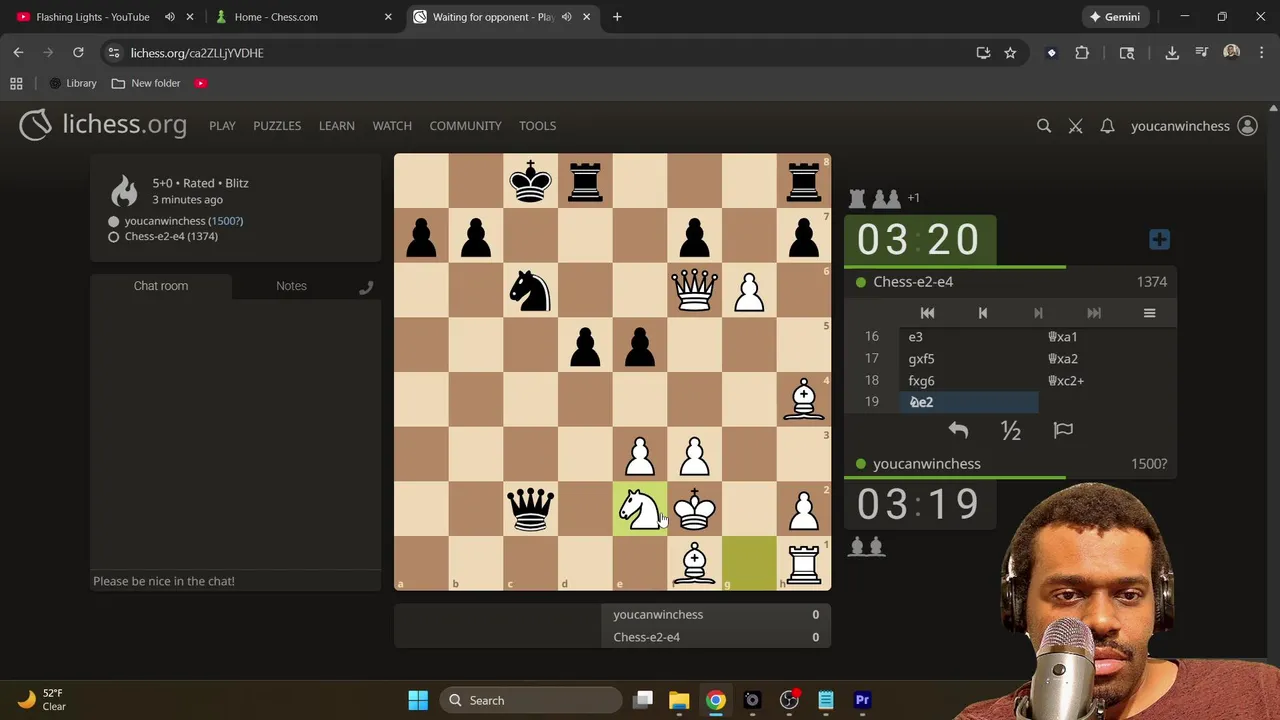The height and width of the screenshot is (720, 1280).
Task: Click the black queen on c2
Action: point(530,509)
